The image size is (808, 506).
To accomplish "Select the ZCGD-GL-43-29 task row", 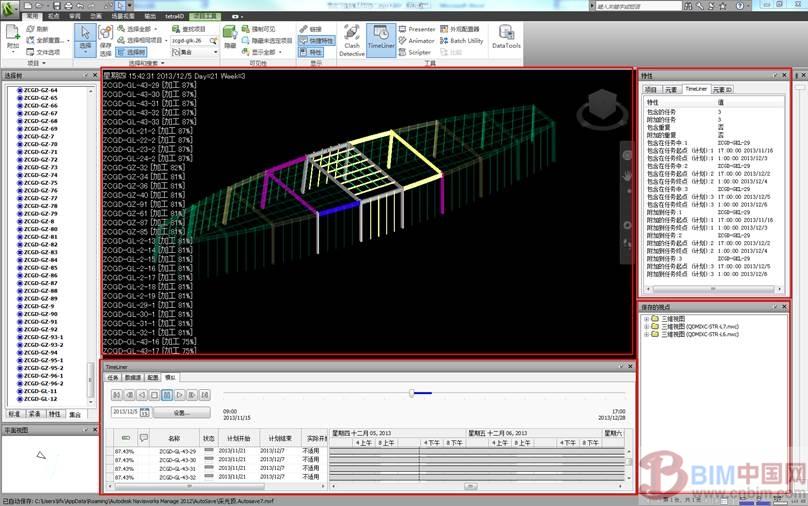I will [176, 451].
